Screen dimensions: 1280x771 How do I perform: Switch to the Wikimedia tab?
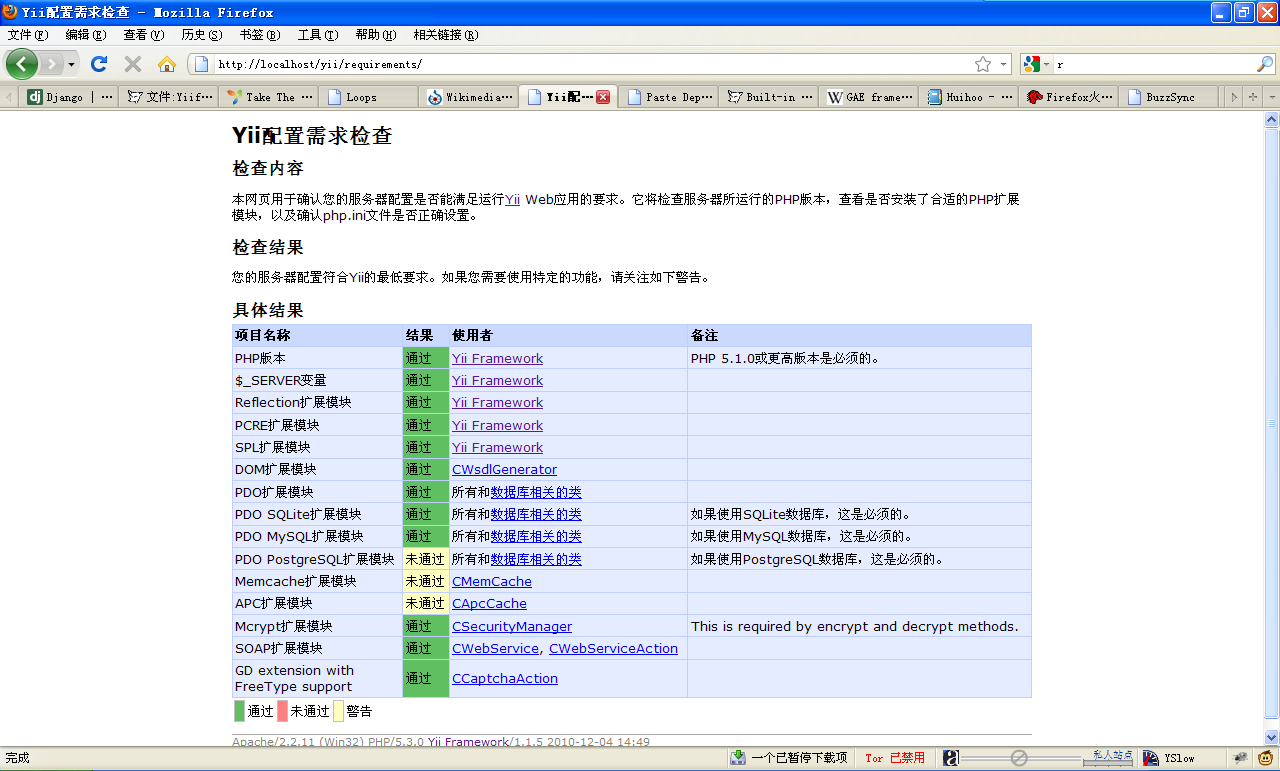tap(470, 97)
